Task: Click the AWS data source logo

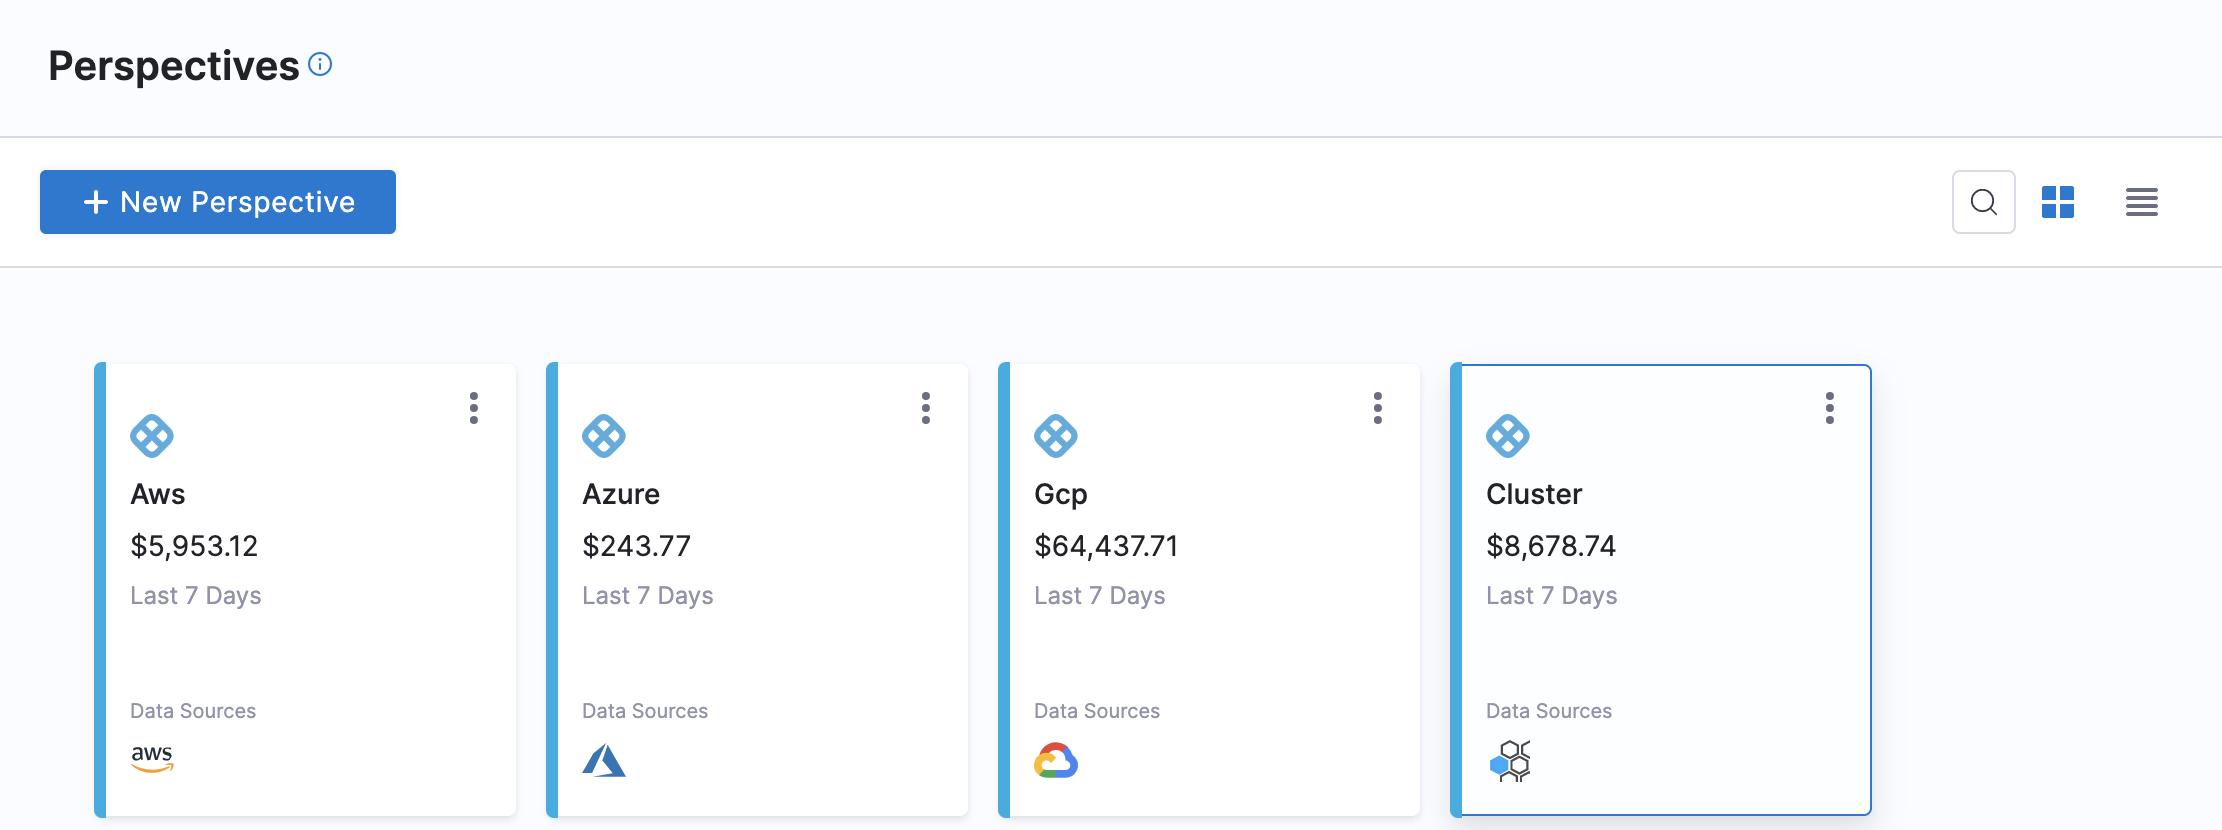Action: pos(152,759)
